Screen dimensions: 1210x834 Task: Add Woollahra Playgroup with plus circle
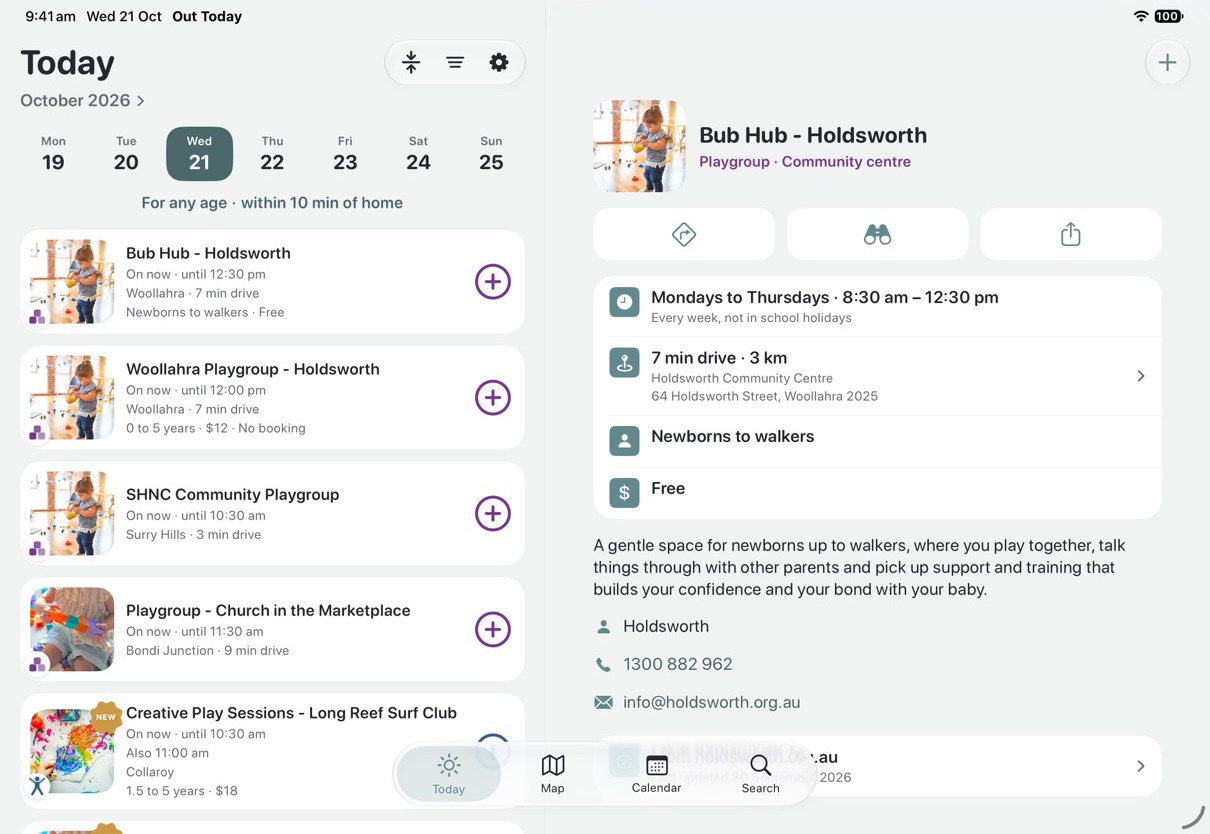[x=493, y=398]
